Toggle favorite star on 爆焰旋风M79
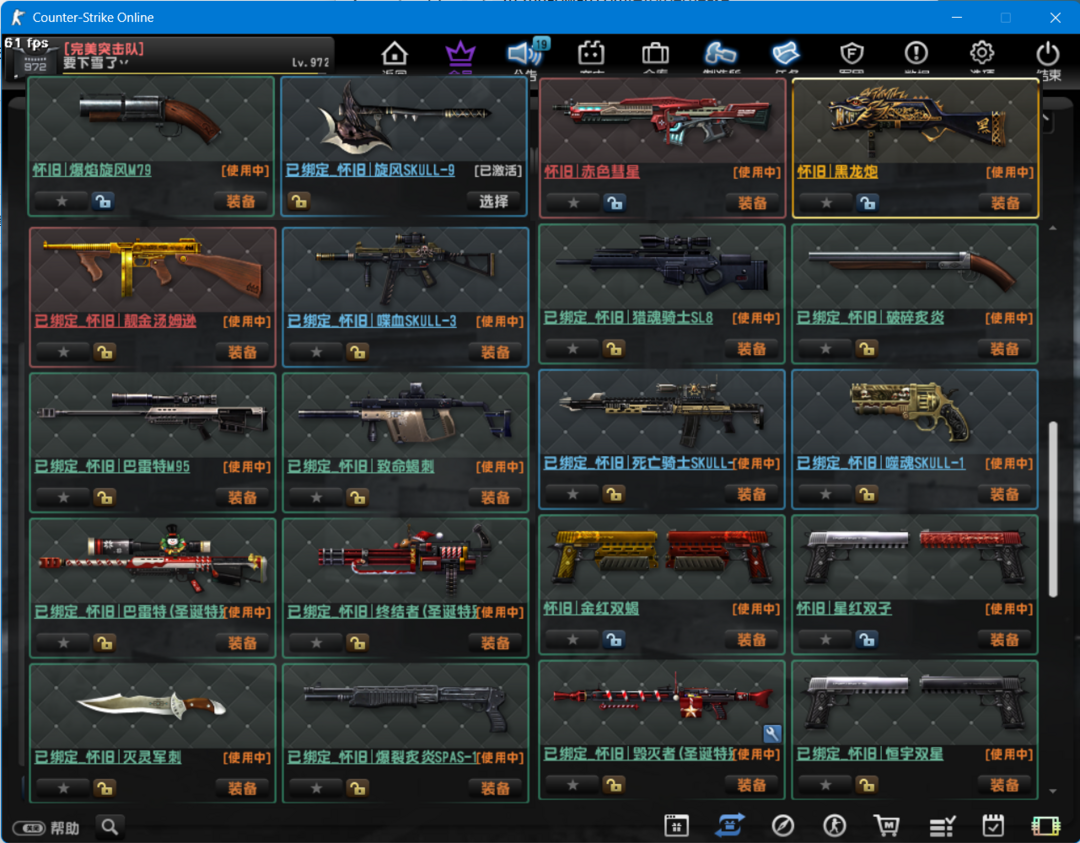Viewport: 1080px width, 843px height. coord(62,202)
